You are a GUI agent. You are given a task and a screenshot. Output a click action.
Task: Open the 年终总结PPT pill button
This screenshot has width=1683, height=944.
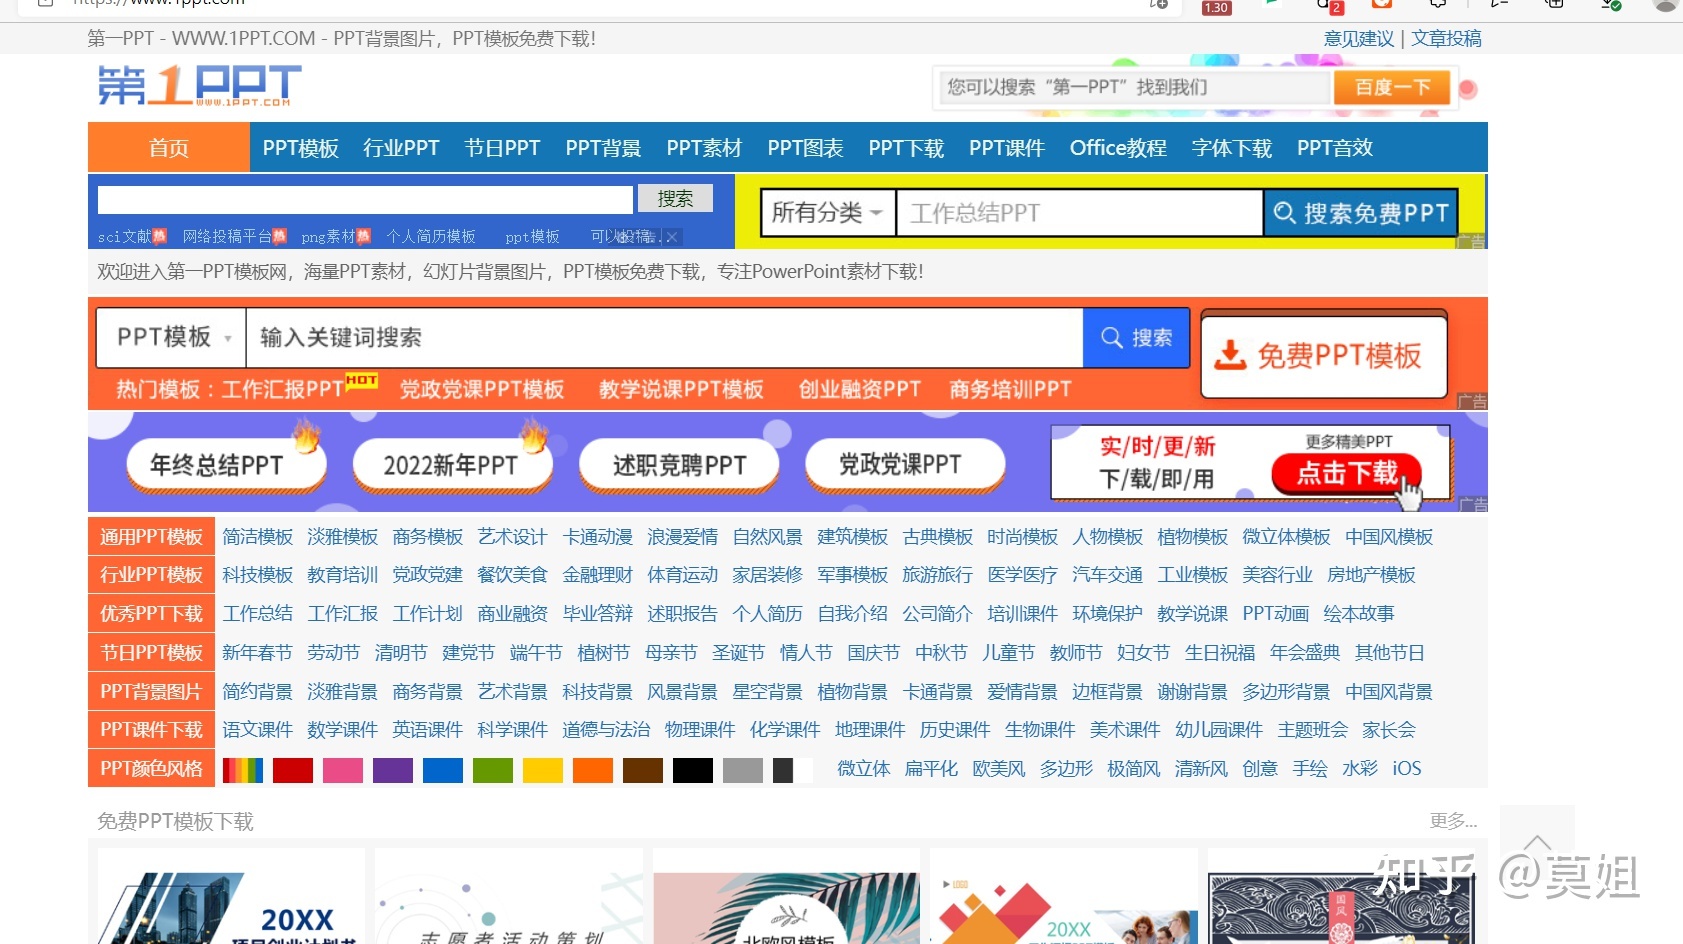tap(226, 465)
